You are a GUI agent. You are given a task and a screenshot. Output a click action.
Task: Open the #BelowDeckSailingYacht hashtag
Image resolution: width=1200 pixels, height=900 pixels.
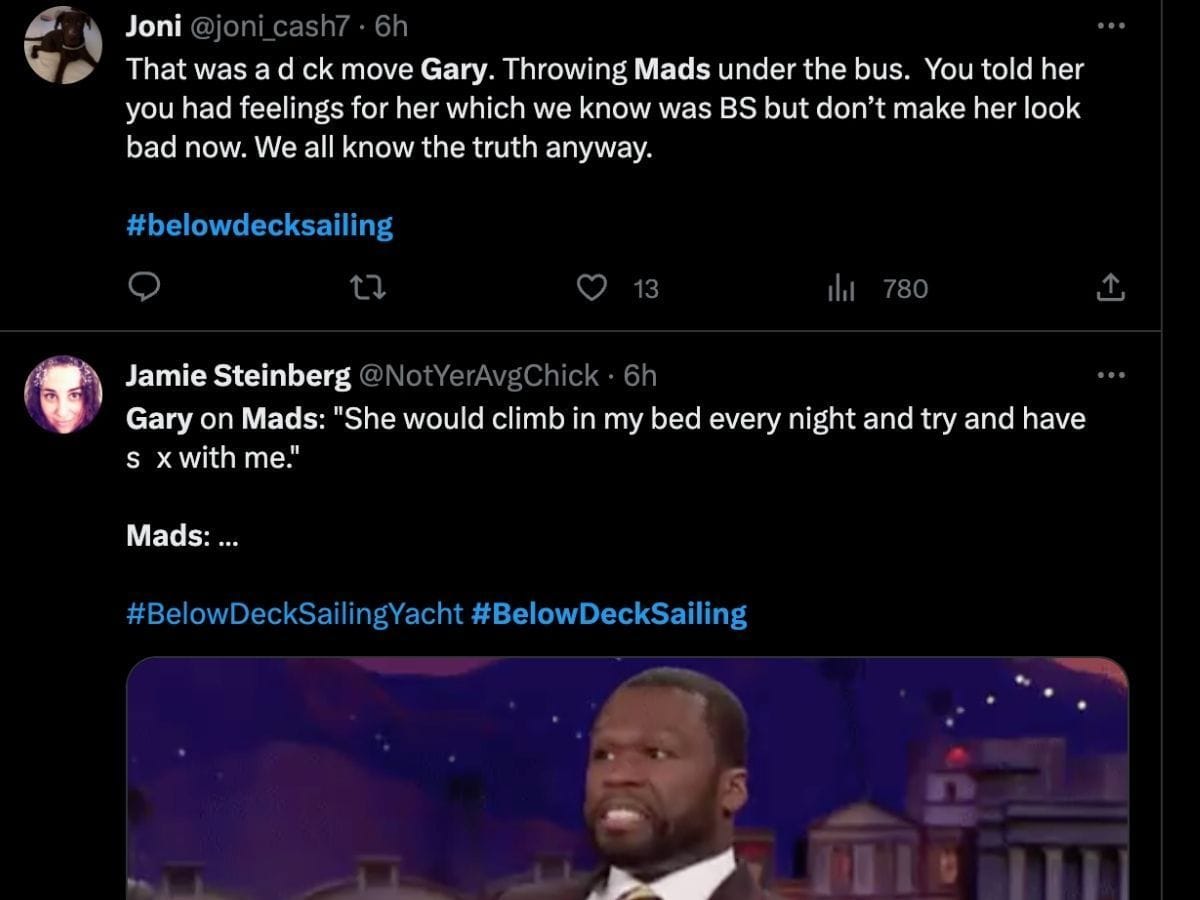294,613
